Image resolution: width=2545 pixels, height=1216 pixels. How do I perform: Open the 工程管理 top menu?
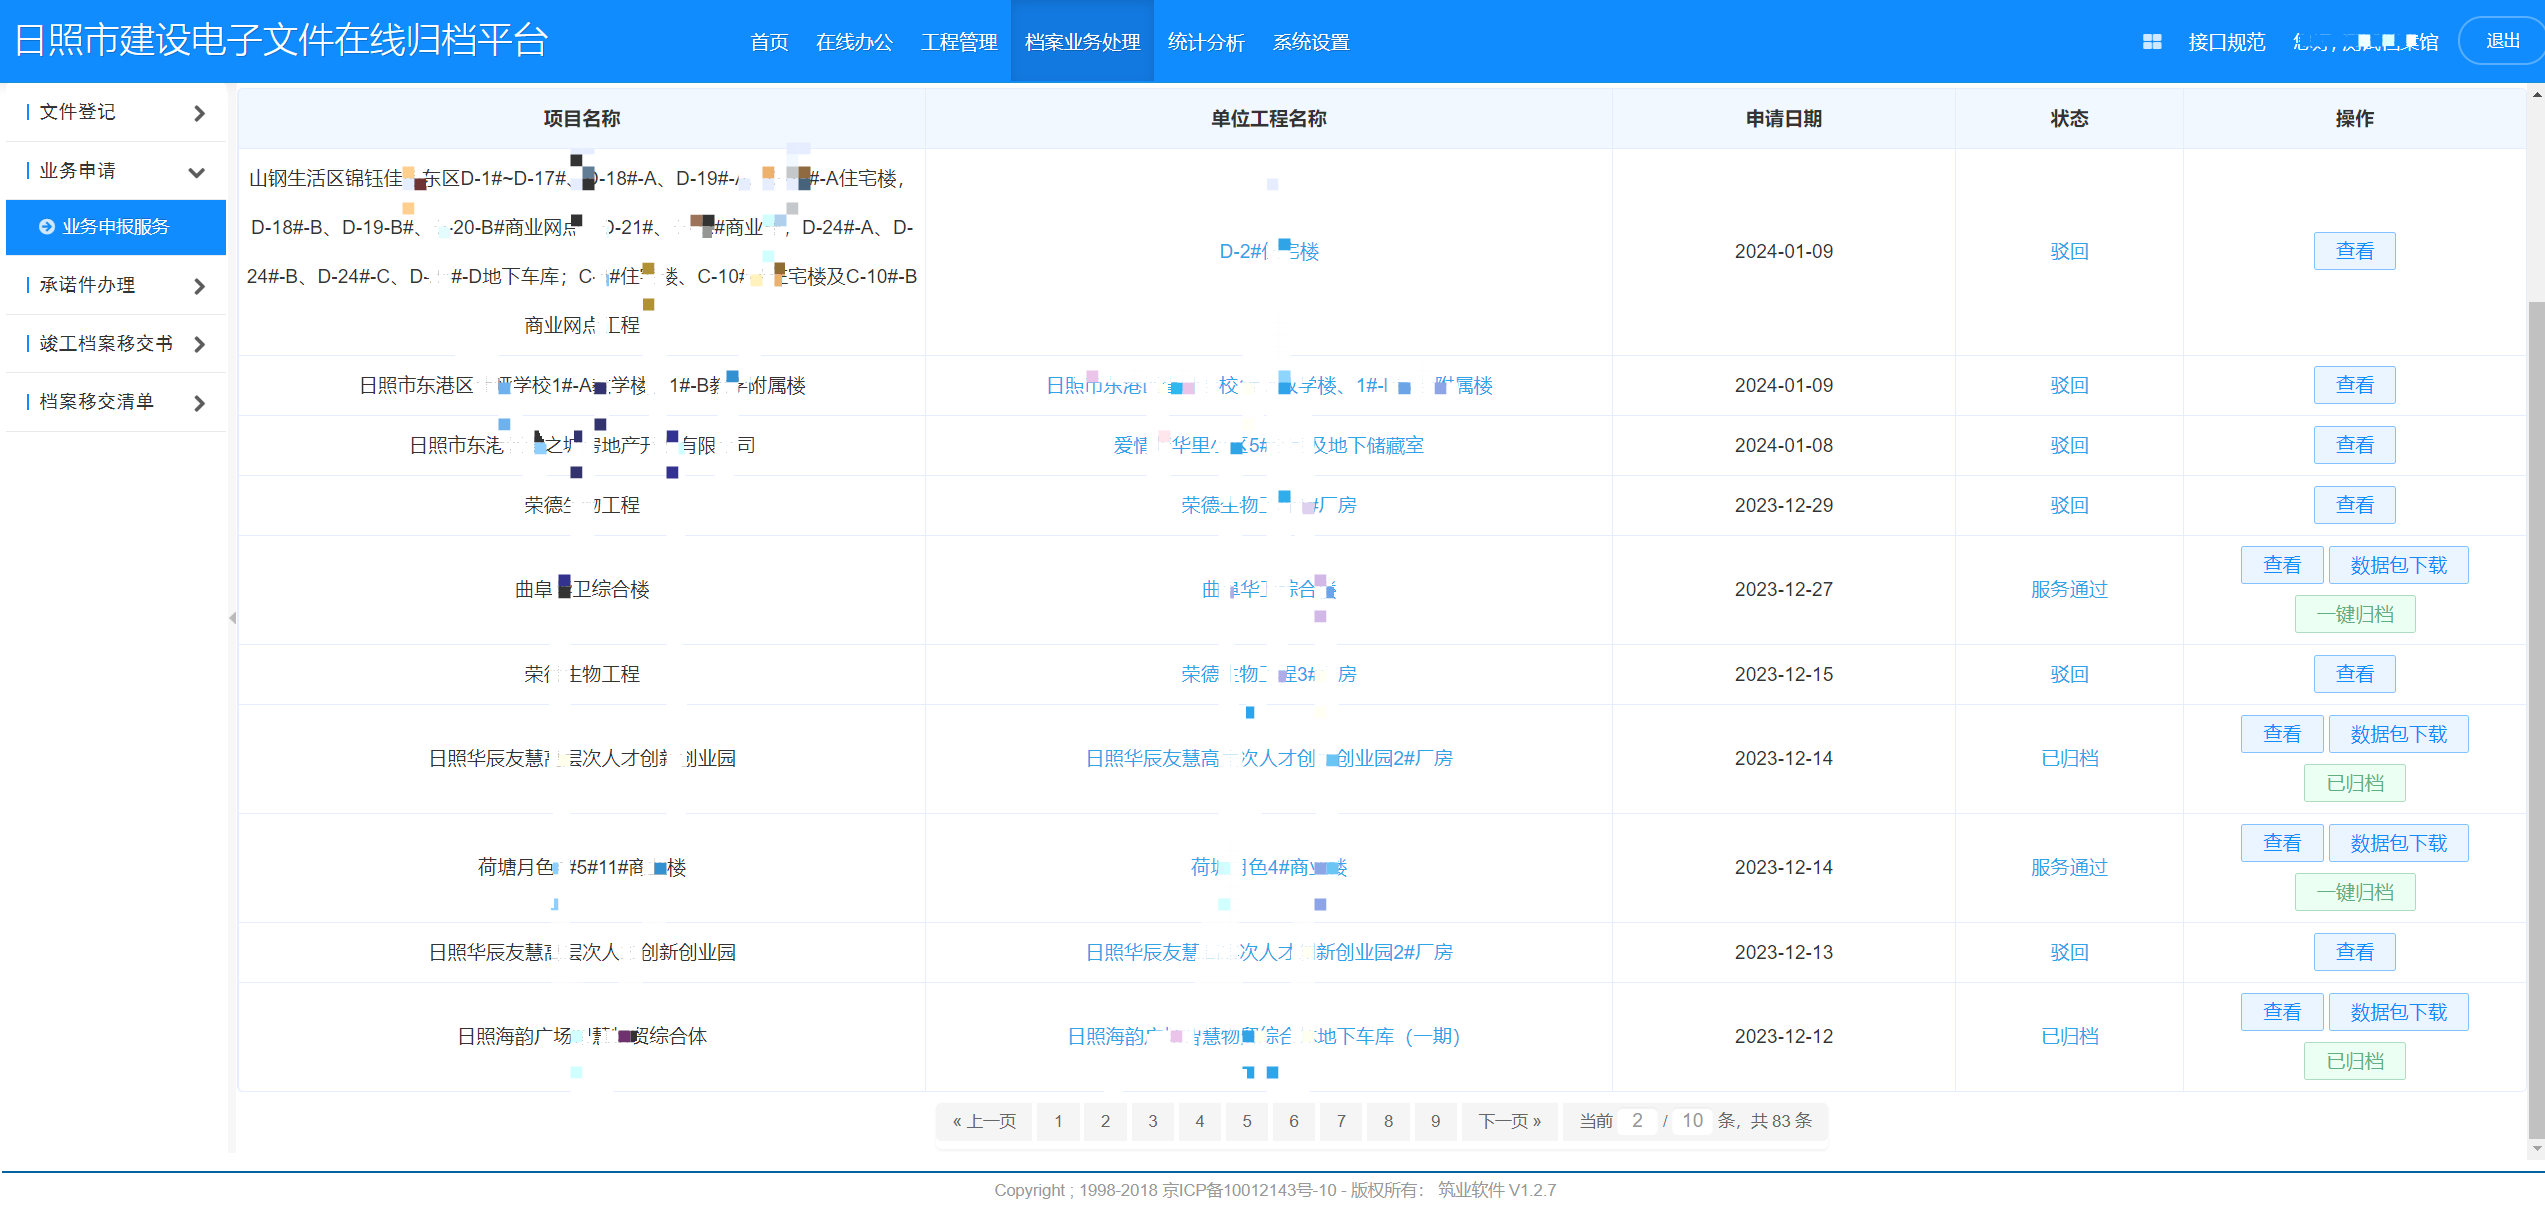click(959, 42)
